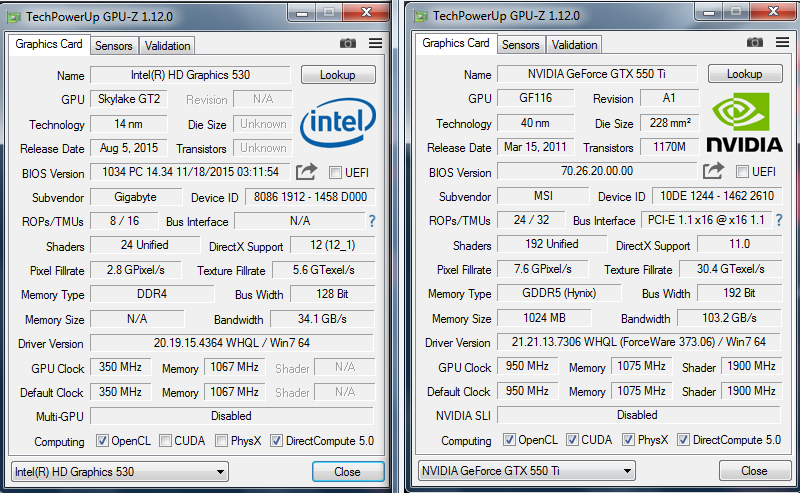Click the Intel logo
Viewport: 800px width, 493px height.
338,122
